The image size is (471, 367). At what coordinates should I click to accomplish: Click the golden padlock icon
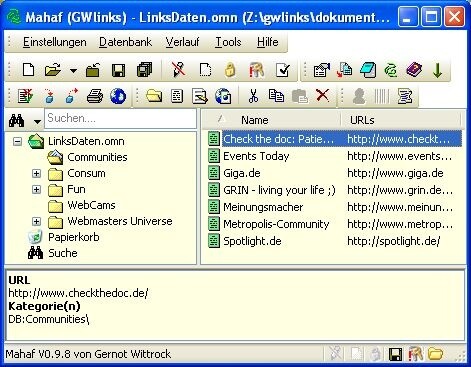pyautogui.click(x=230, y=70)
